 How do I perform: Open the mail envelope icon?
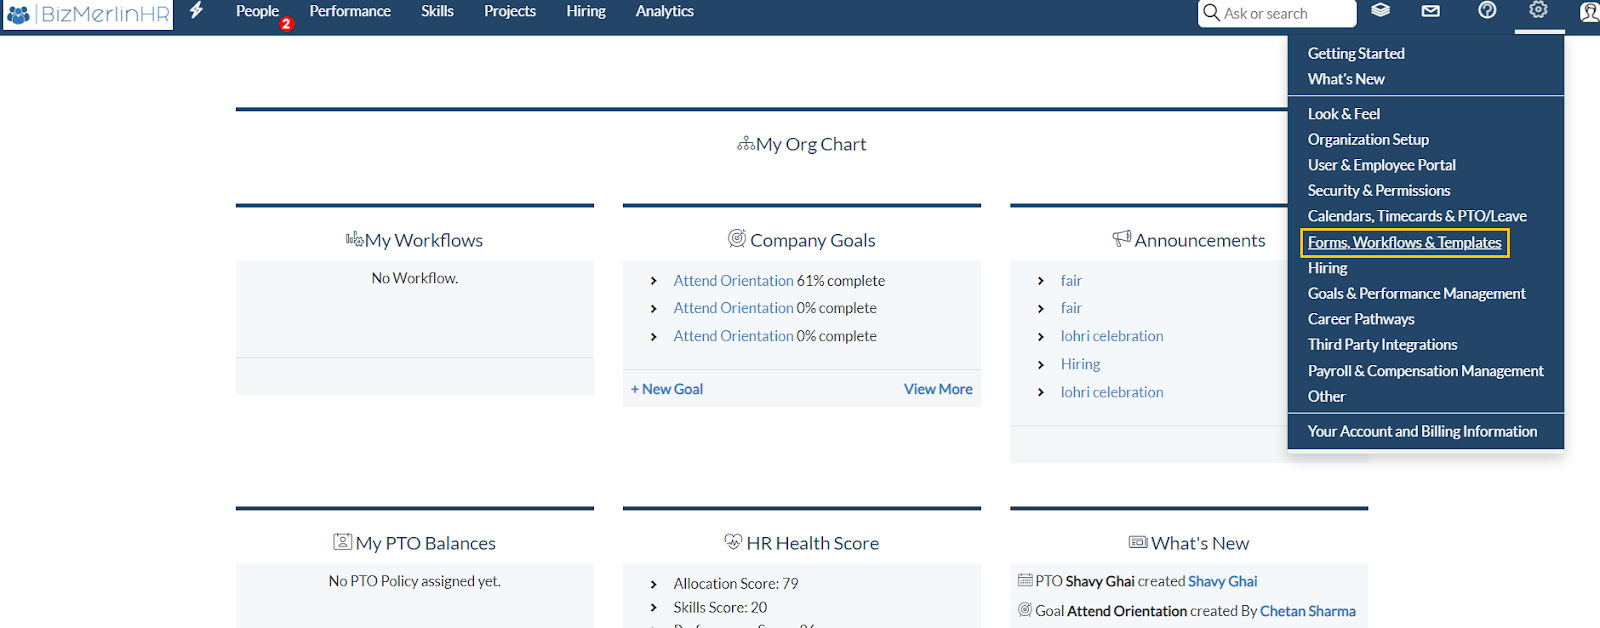1431,11
